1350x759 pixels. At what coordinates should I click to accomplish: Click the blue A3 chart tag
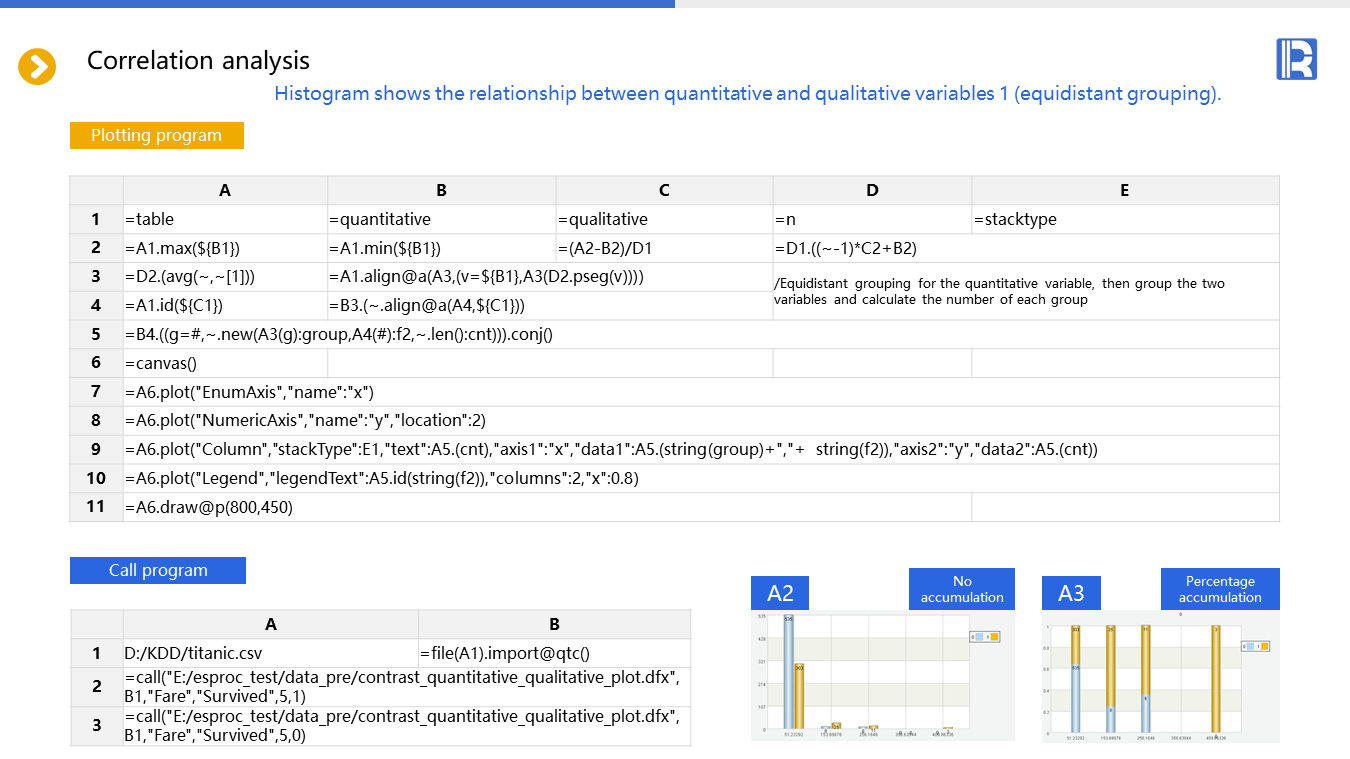(1070, 593)
